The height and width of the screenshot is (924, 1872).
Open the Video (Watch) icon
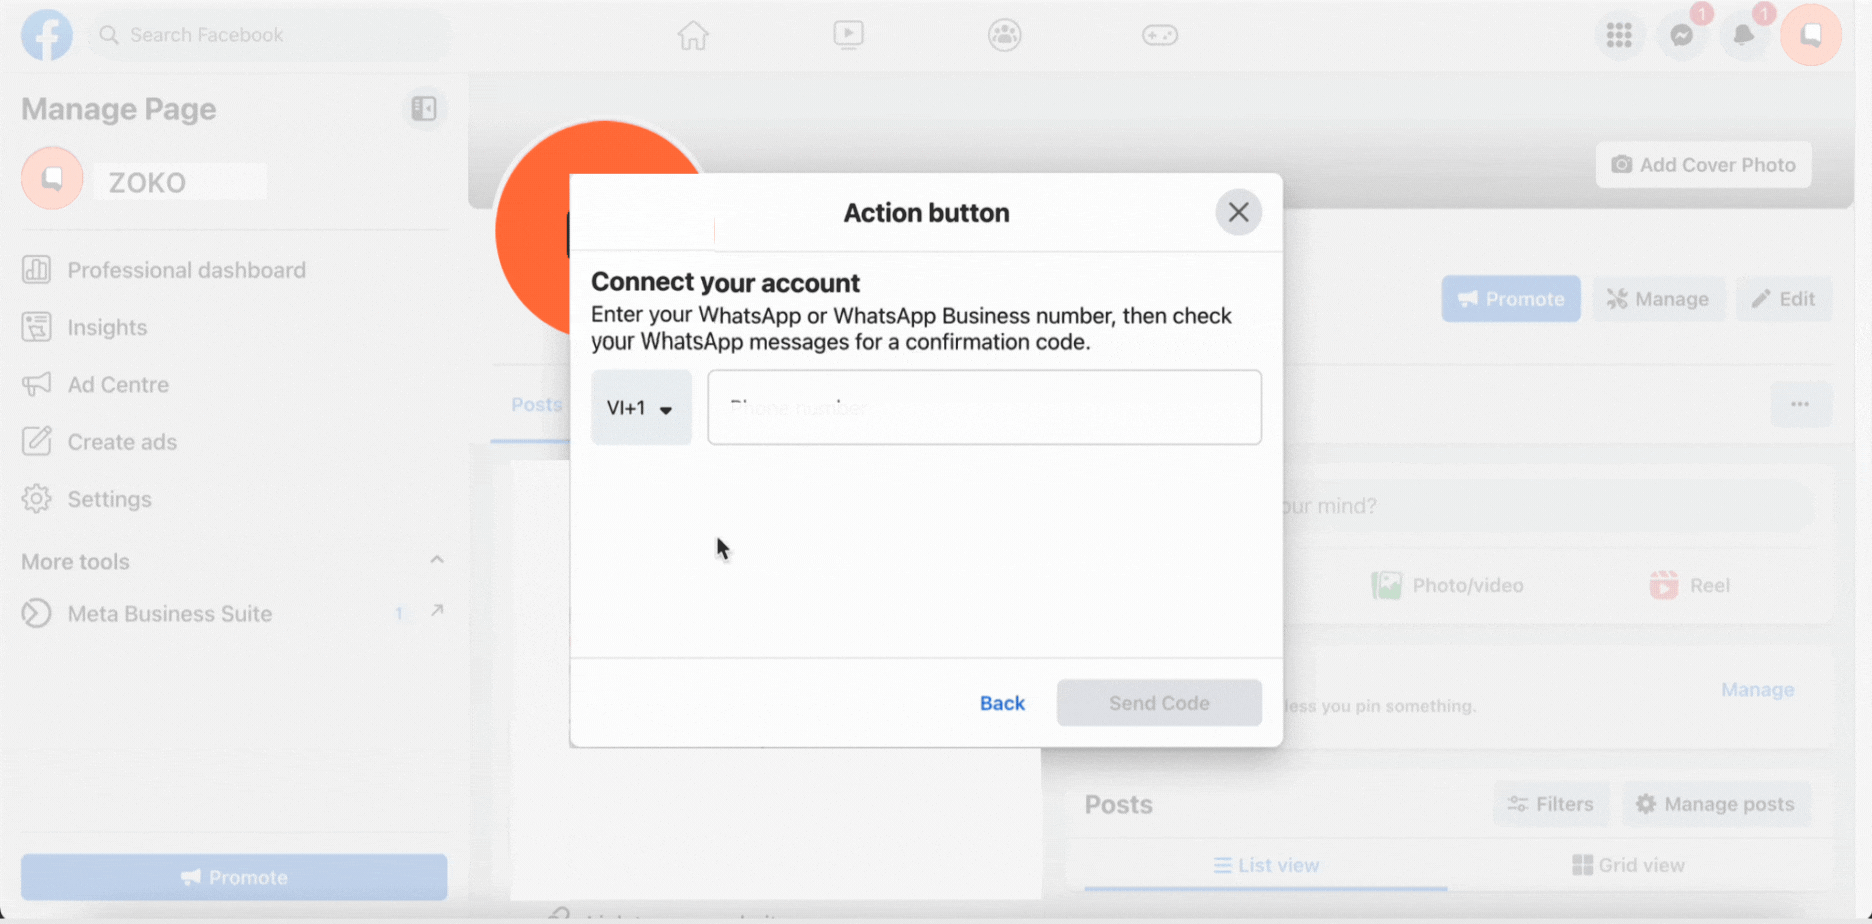[848, 35]
